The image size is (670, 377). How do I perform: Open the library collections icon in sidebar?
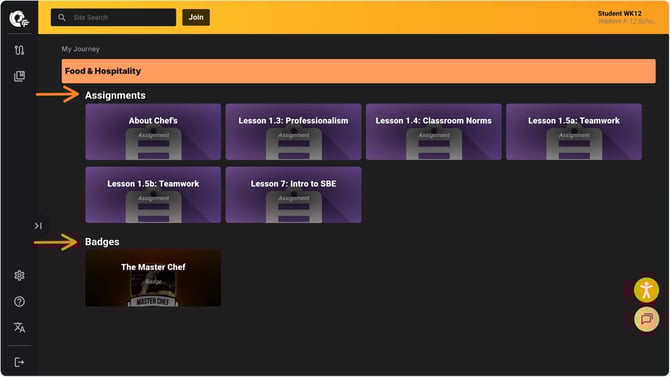click(19, 76)
